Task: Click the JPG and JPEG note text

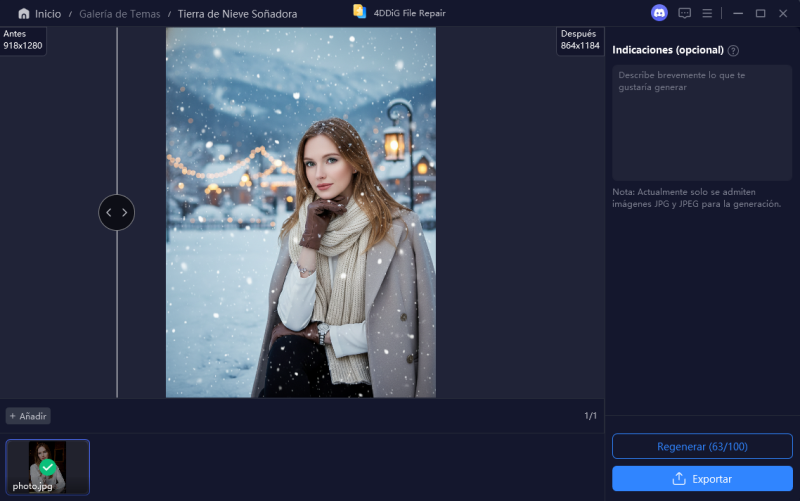Action: [x=696, y=198]
